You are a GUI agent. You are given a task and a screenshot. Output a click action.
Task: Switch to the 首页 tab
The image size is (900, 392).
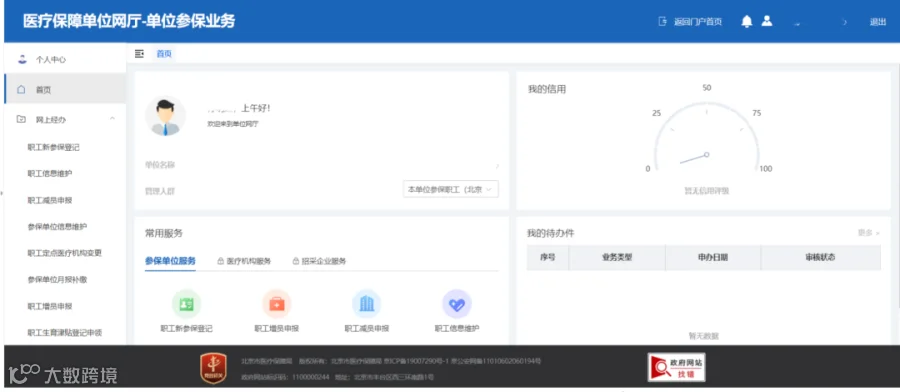click(x=164, y=53)
